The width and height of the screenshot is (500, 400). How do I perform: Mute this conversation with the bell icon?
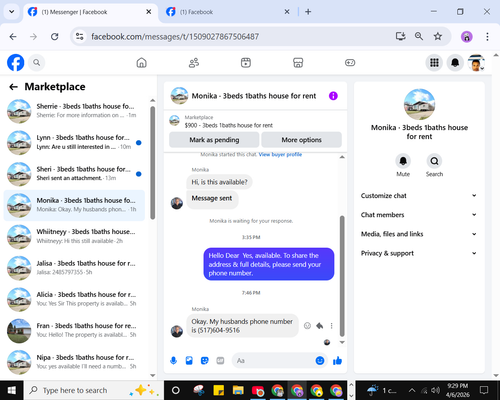pyautogui.click(x=403, y=161)
